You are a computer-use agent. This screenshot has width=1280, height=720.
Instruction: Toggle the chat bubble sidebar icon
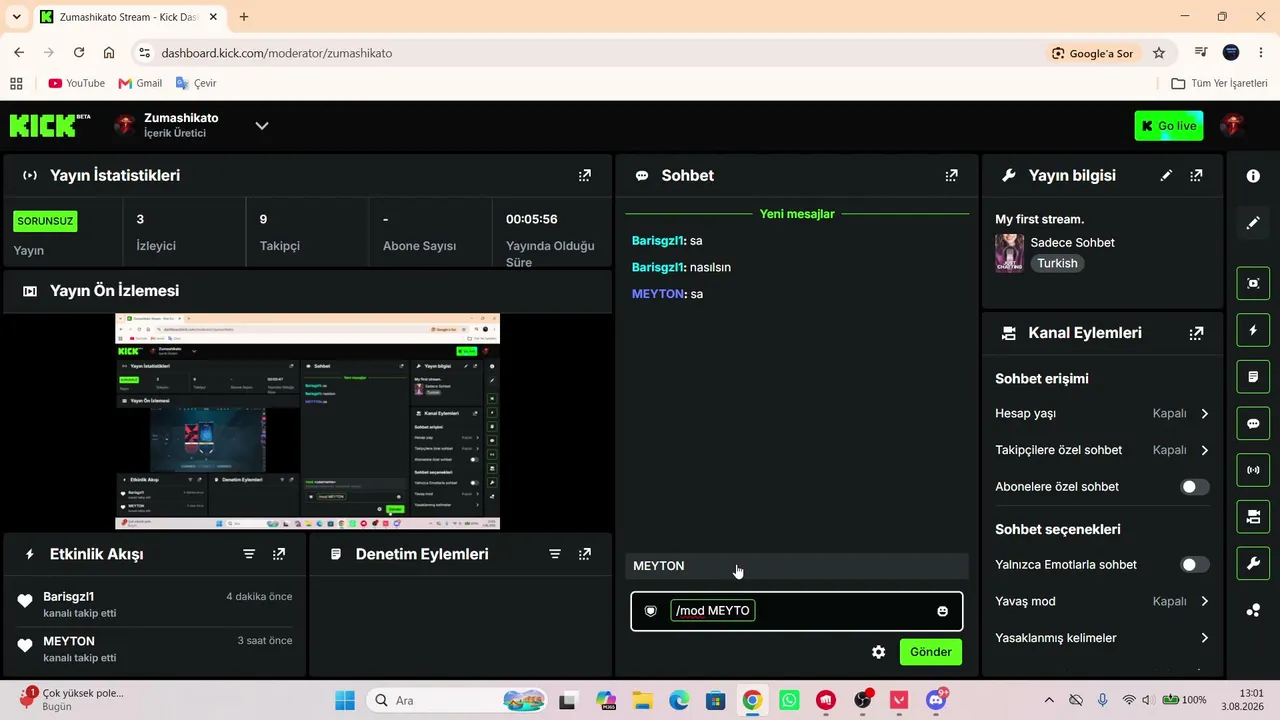pos(1253,423)
